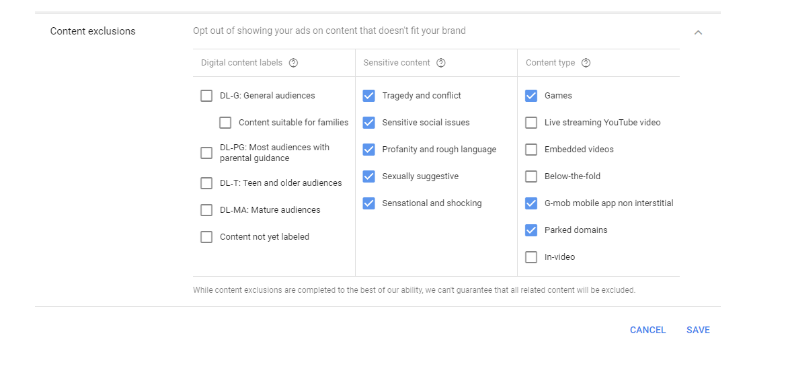Enable DL-G: General audiences checkbox

pos(206,96)
